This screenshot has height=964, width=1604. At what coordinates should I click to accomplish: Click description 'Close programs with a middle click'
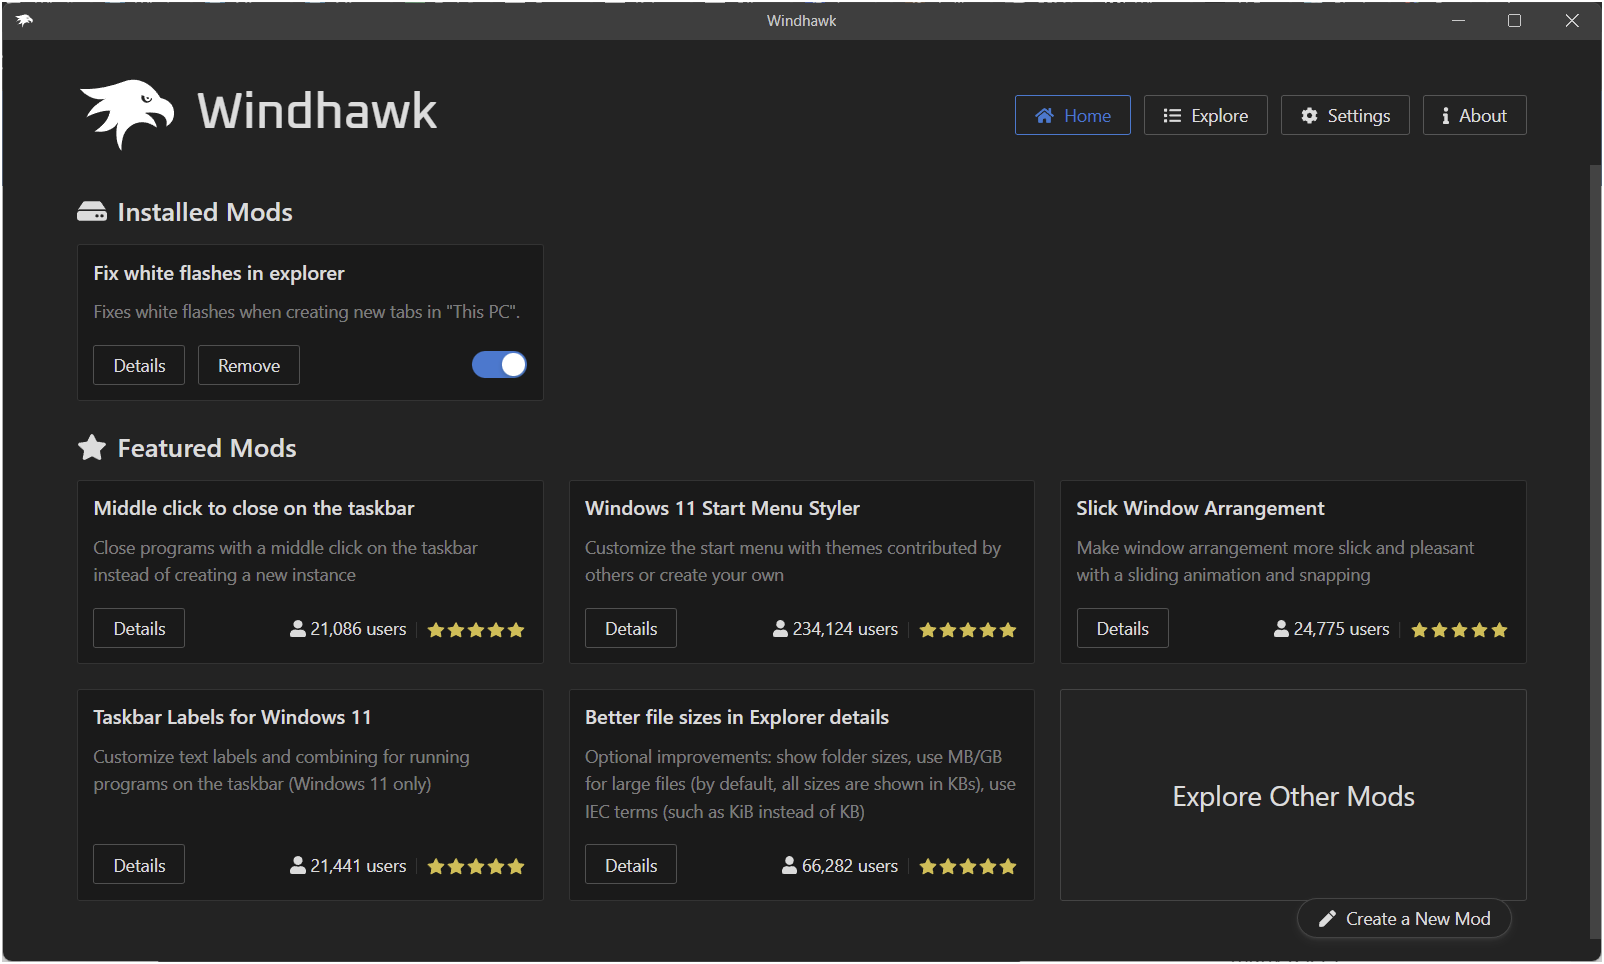point(286,561)
